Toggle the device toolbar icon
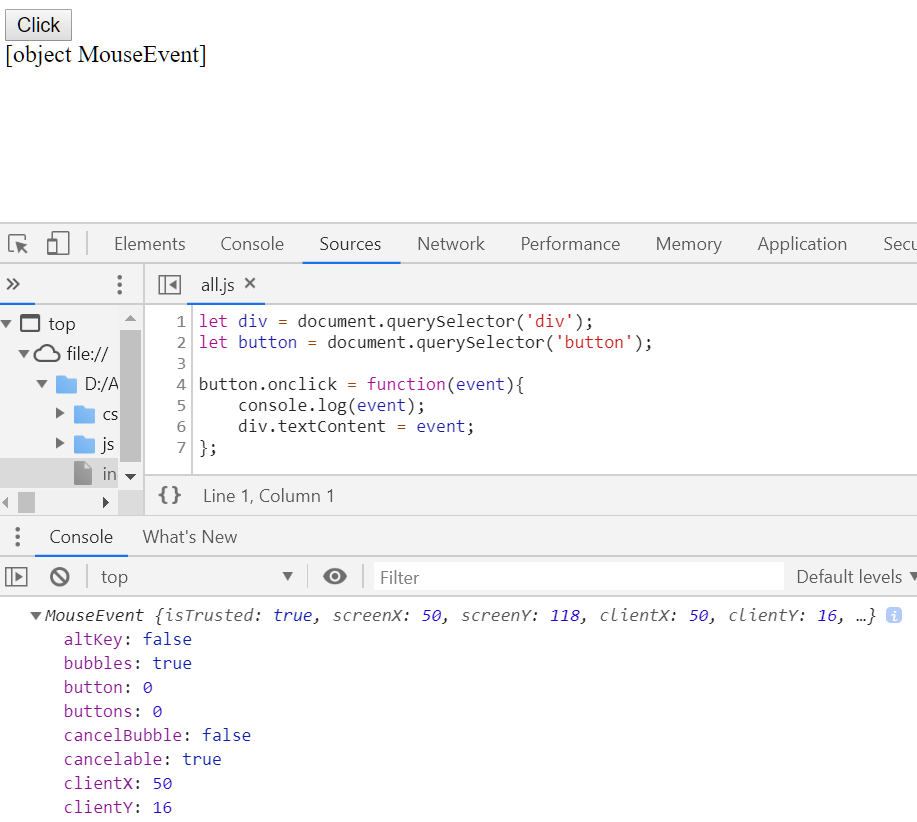917x822 pixels. [58, 244]
